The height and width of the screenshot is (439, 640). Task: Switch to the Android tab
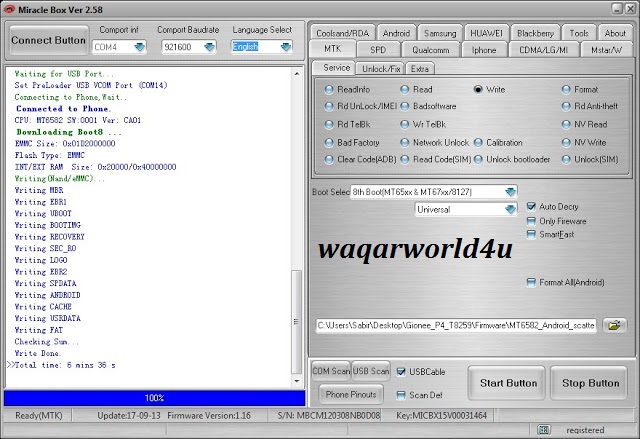click(396, 33)
